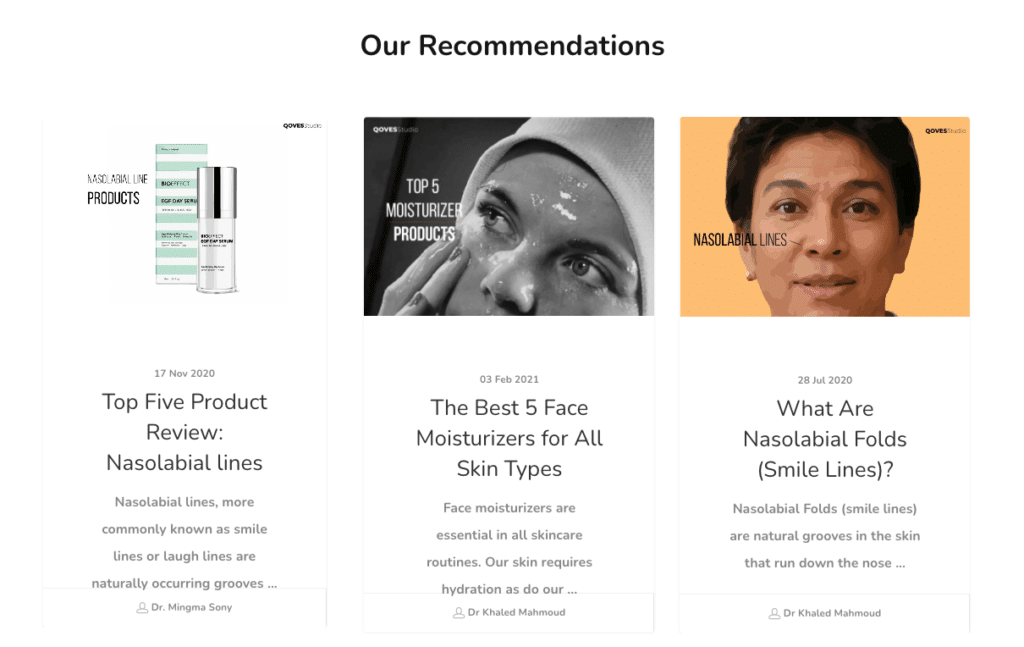Click the Our Recommendations heading
Viewport: 1024px width, 647px height.
tap(513, 46)
